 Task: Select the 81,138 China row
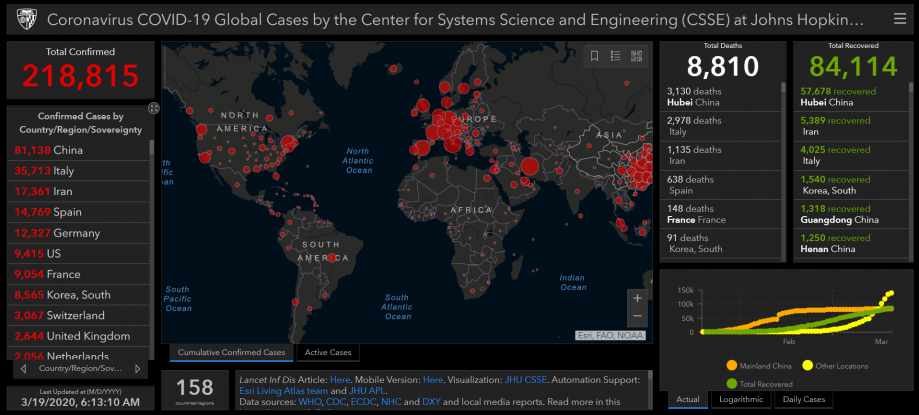point(78,150)
